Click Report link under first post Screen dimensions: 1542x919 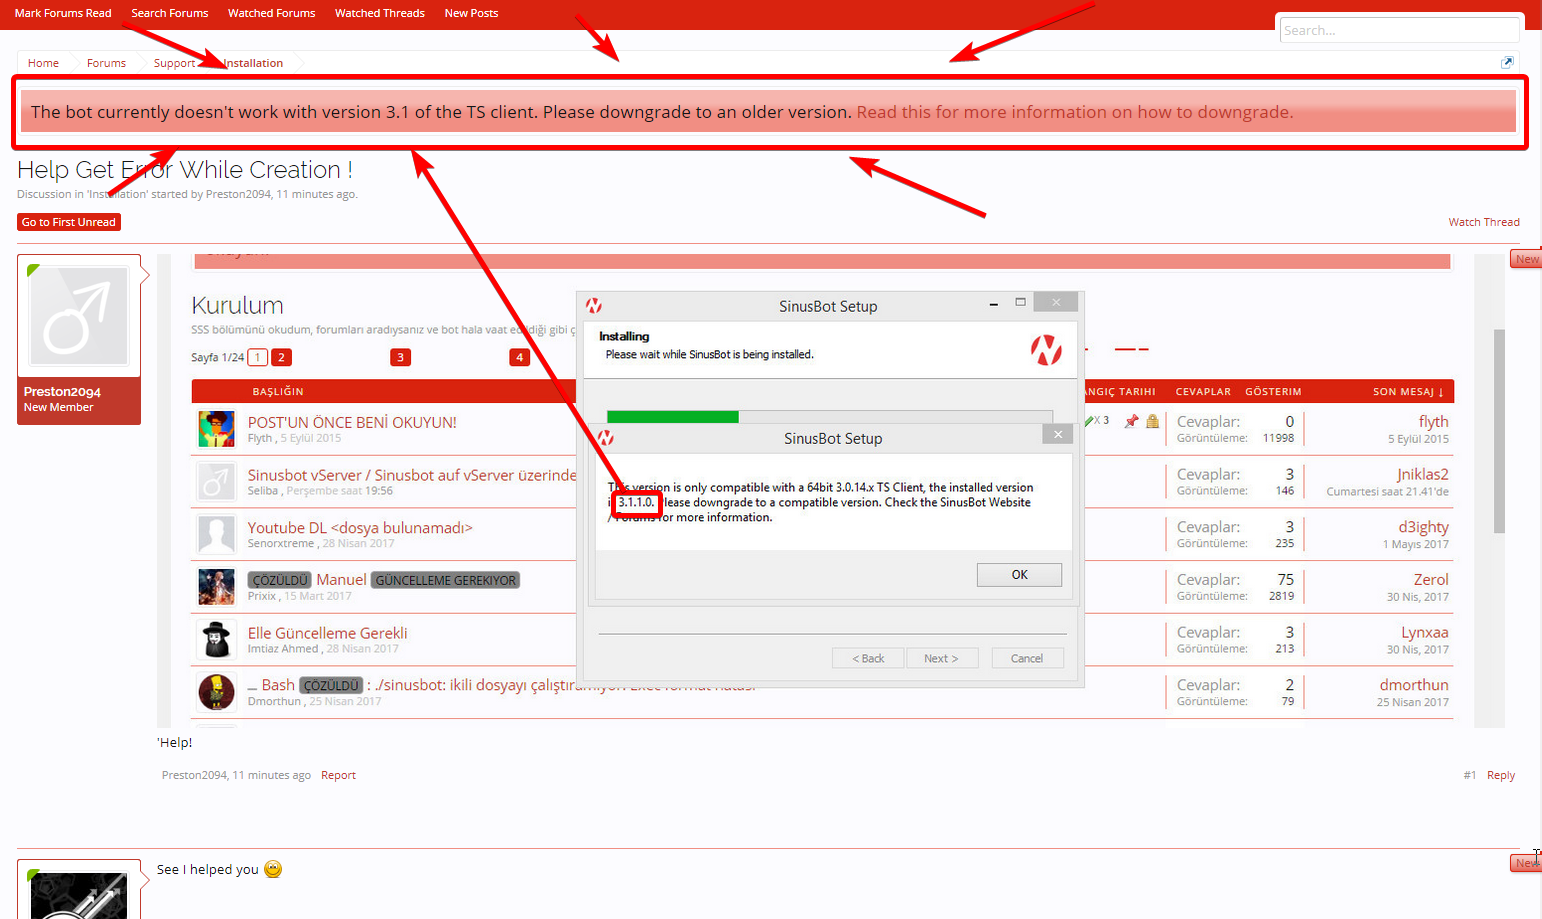click(x=338, y=775)
